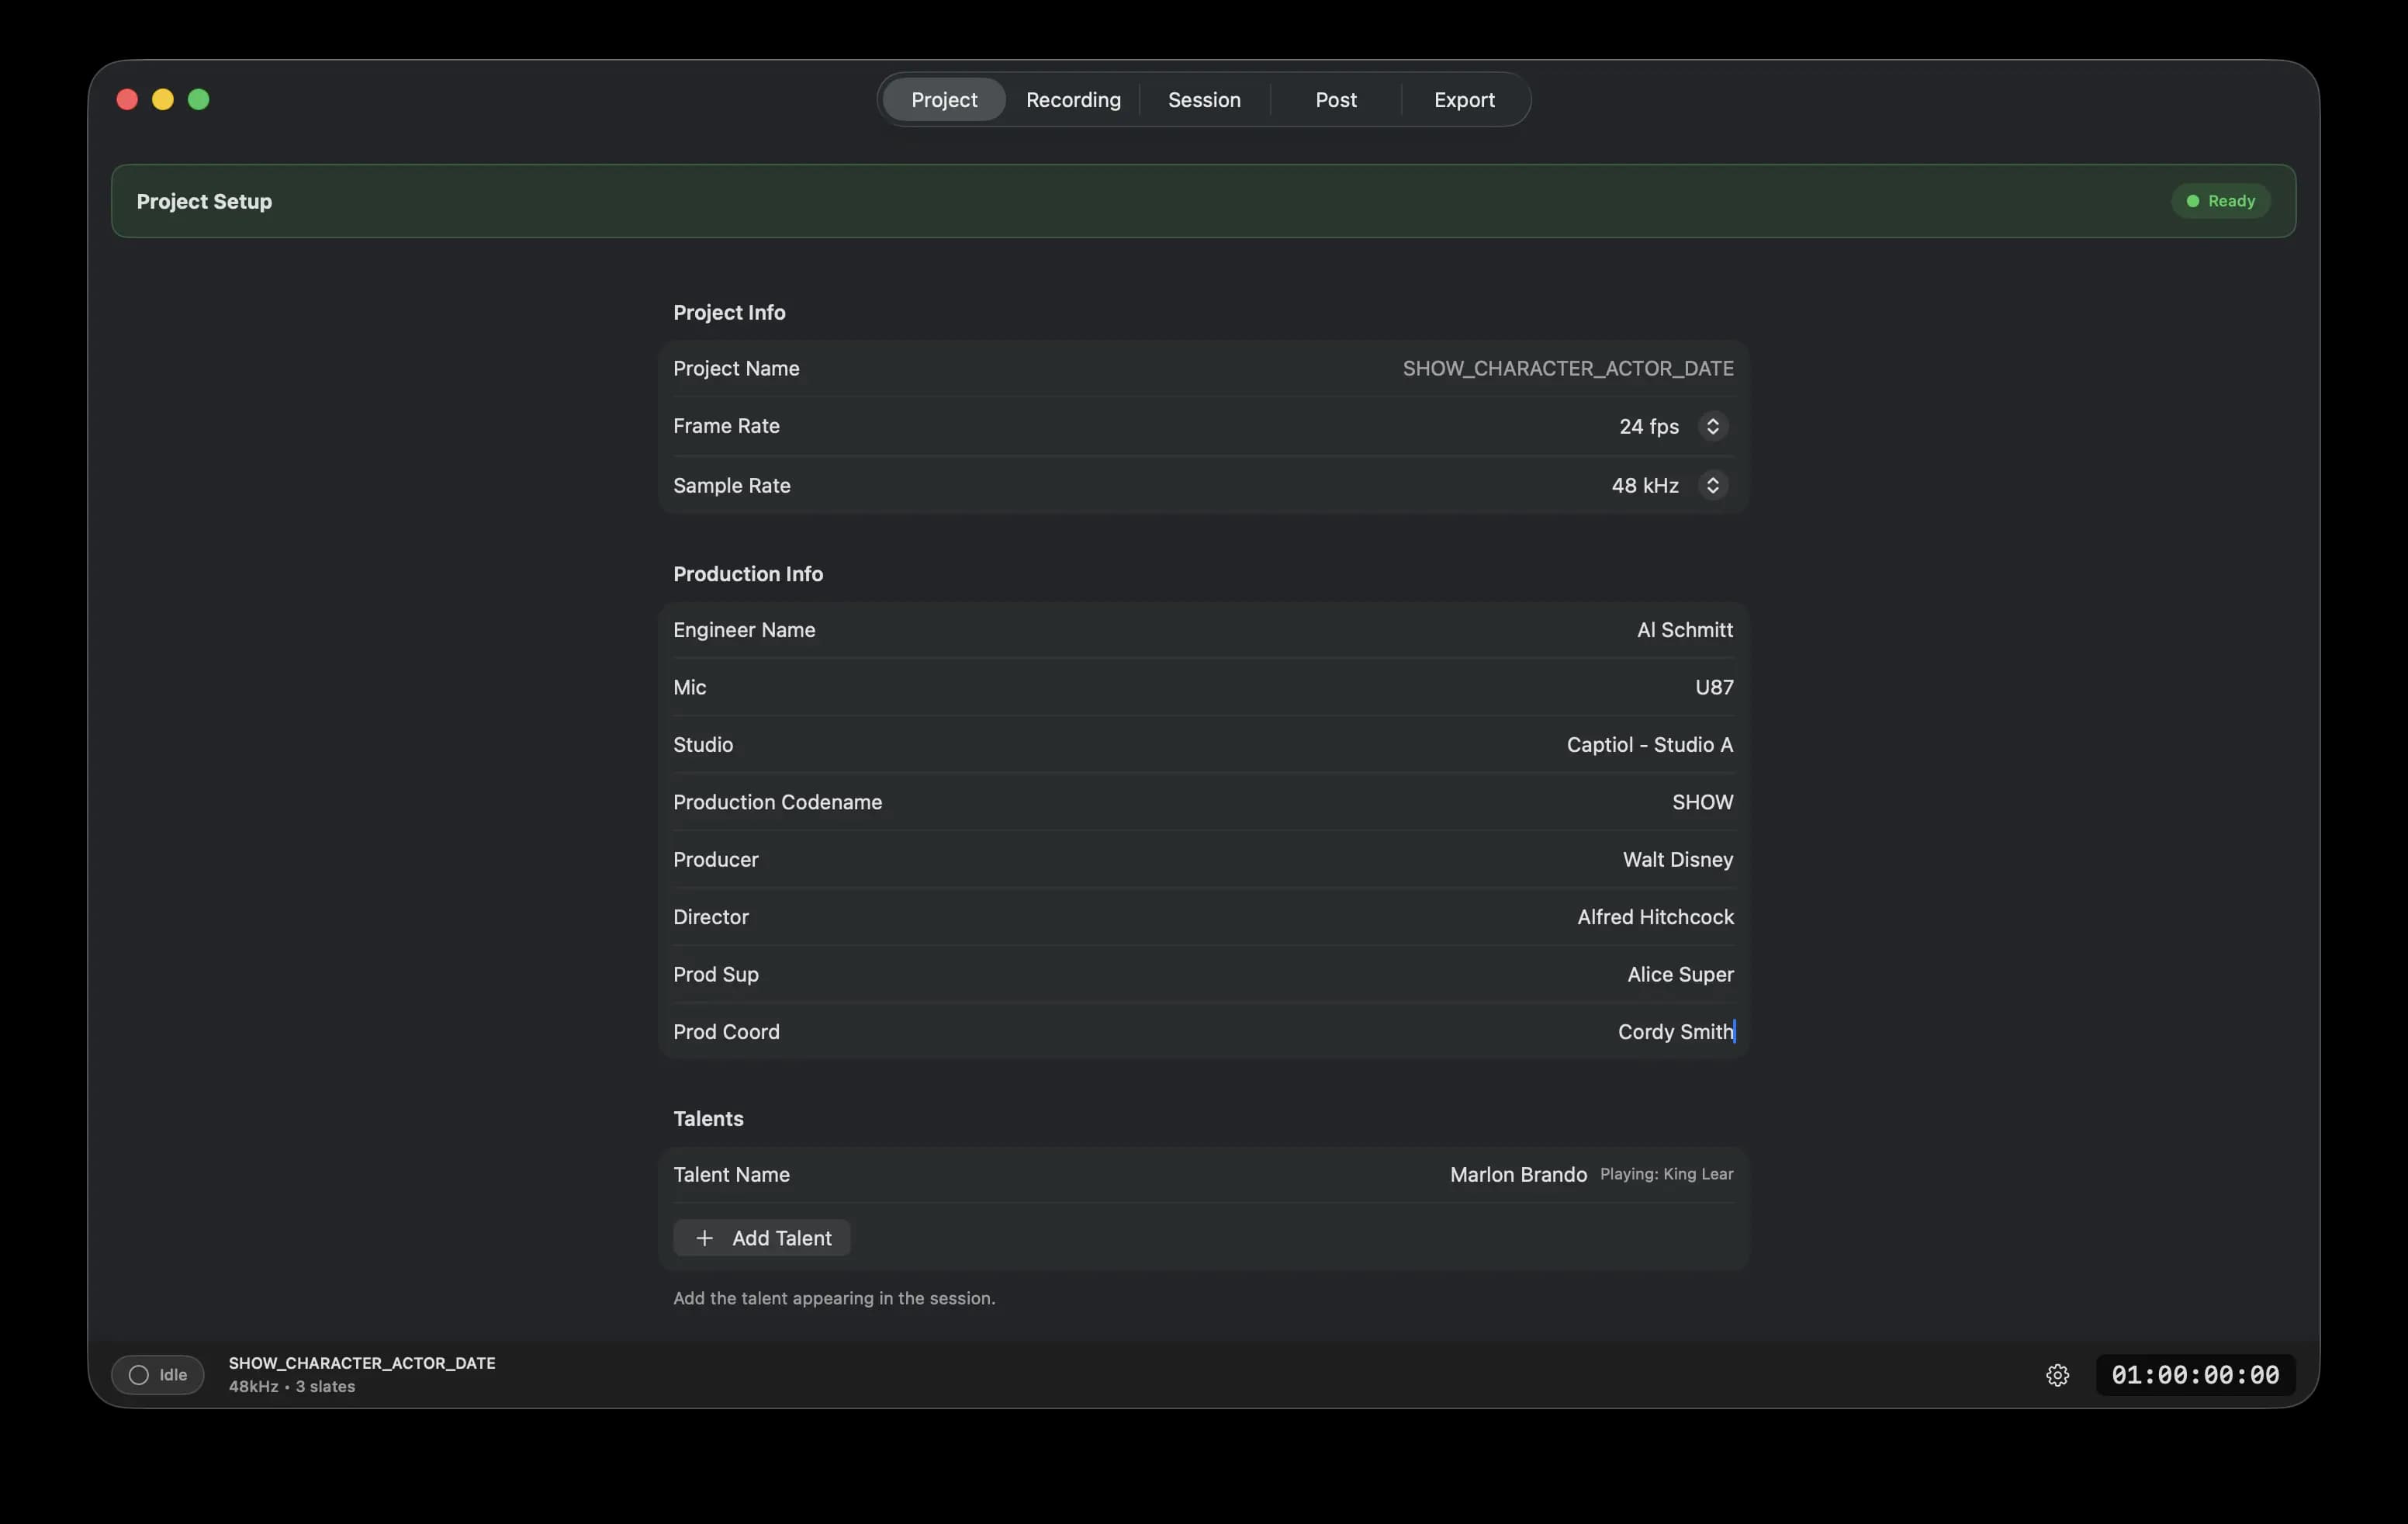Open the Post tab
2408x1524 pixels.
click(1335, 100)
